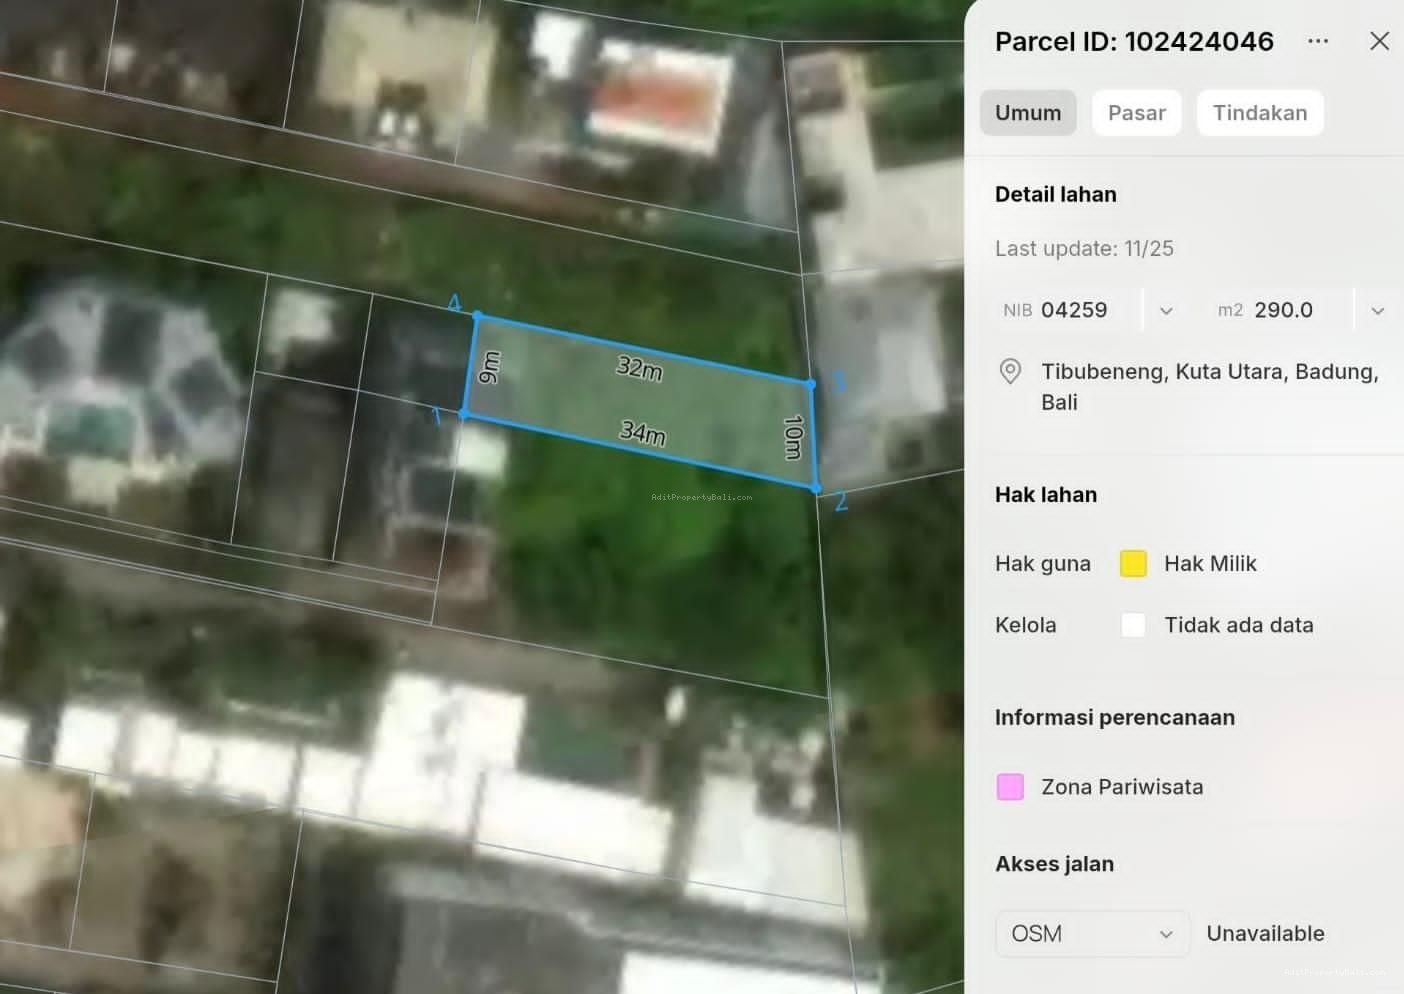The width and height of the screenshot is (1404, 994).
Task: Click parcel corner vertex 3 on the map
Action: [810, 383]
